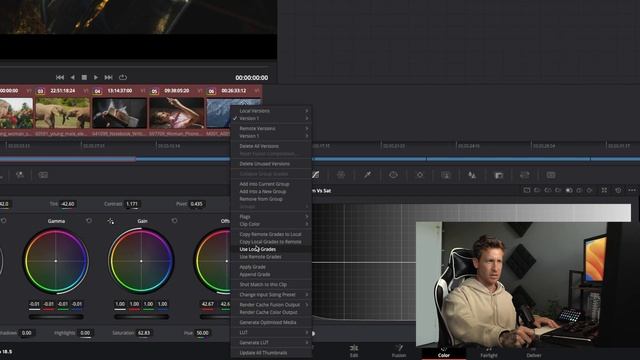Image resolution: width=640 pixels, height=360 pixels.
Task: Expand the LUT submenu
Action: pyautogui.click(x=271, y=333)
